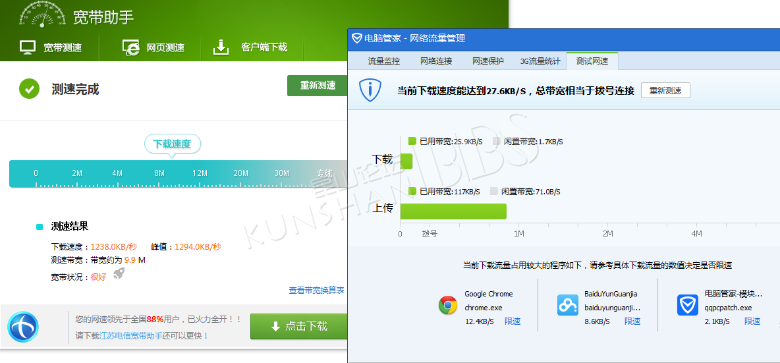Click the green checkmark next to 测速完成
The width and height of the screenshot is (780, 363).
(29, 89)
